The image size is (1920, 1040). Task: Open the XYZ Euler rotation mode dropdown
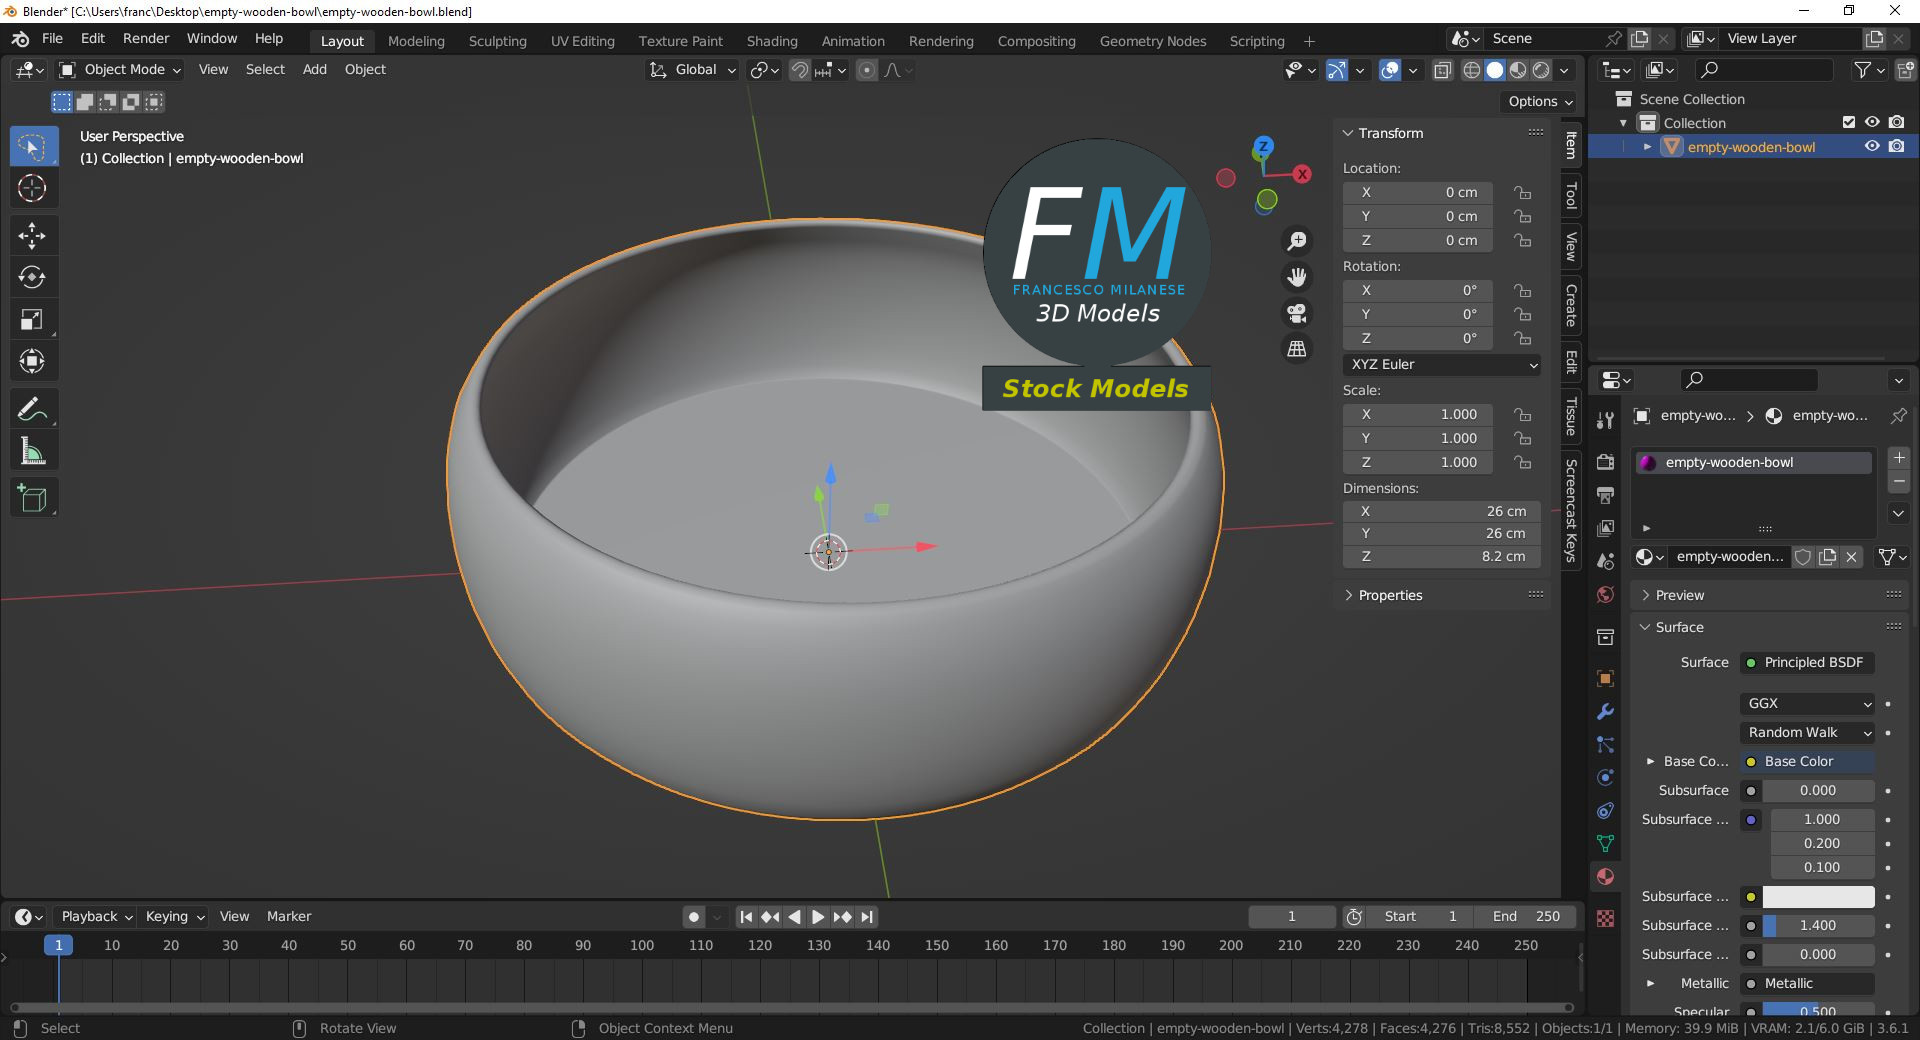click(1442, 365)
